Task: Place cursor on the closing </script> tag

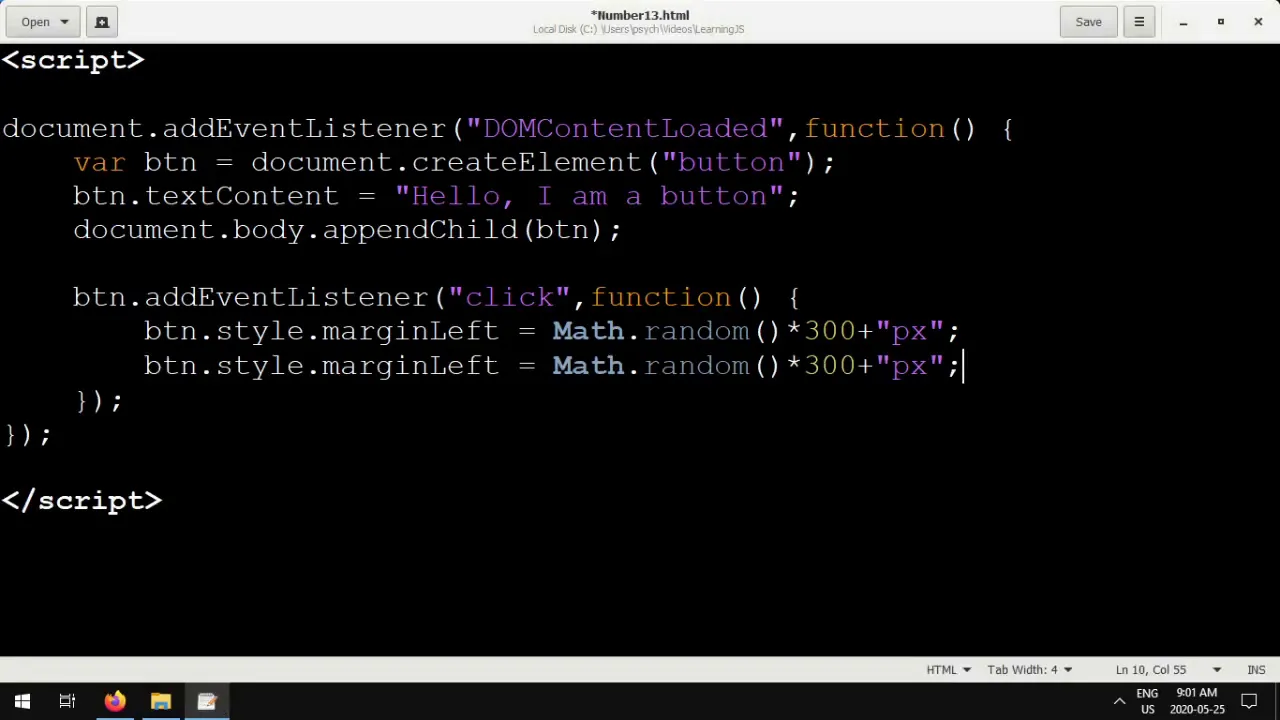Action: (x=82, y=501)
